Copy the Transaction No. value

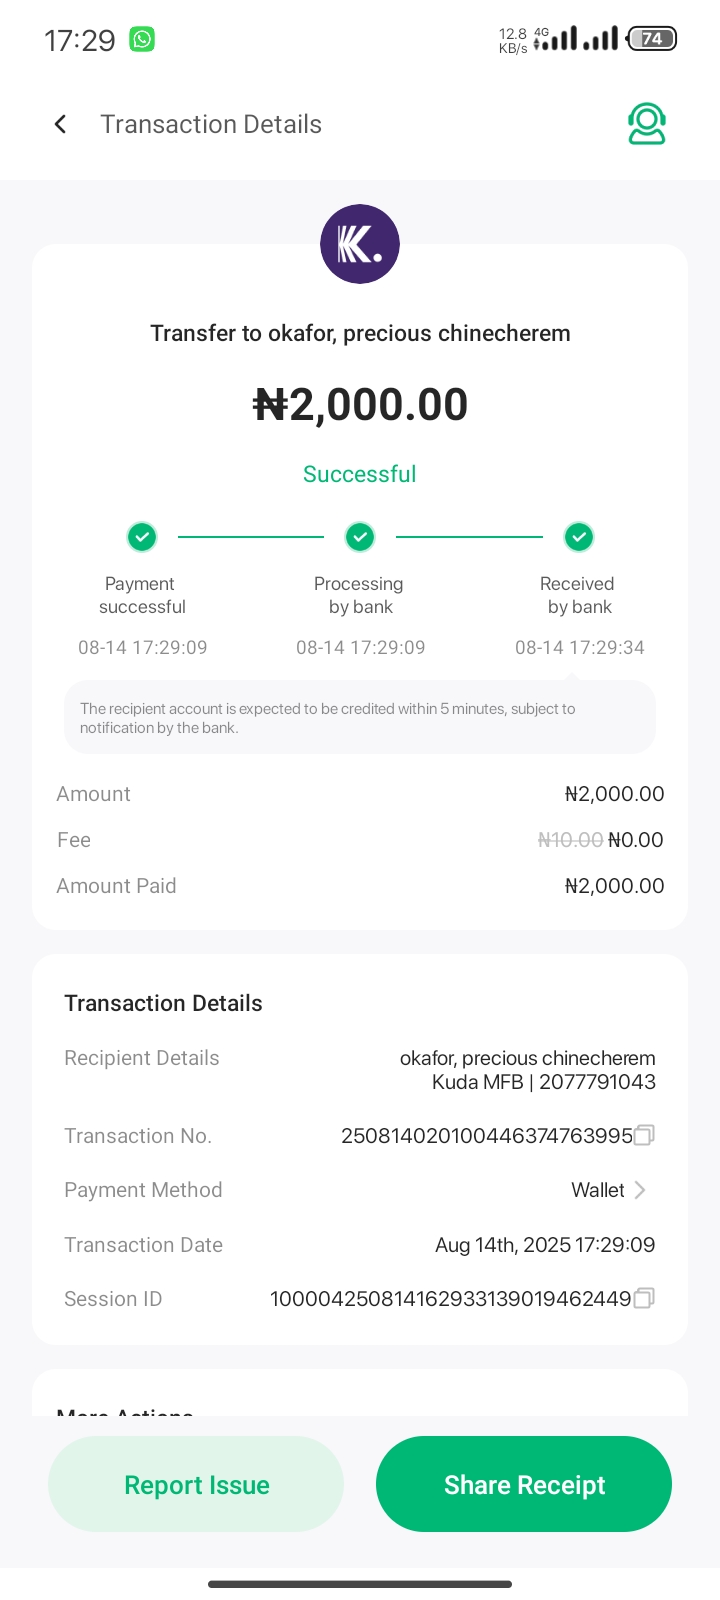[x=645, y=1135]
